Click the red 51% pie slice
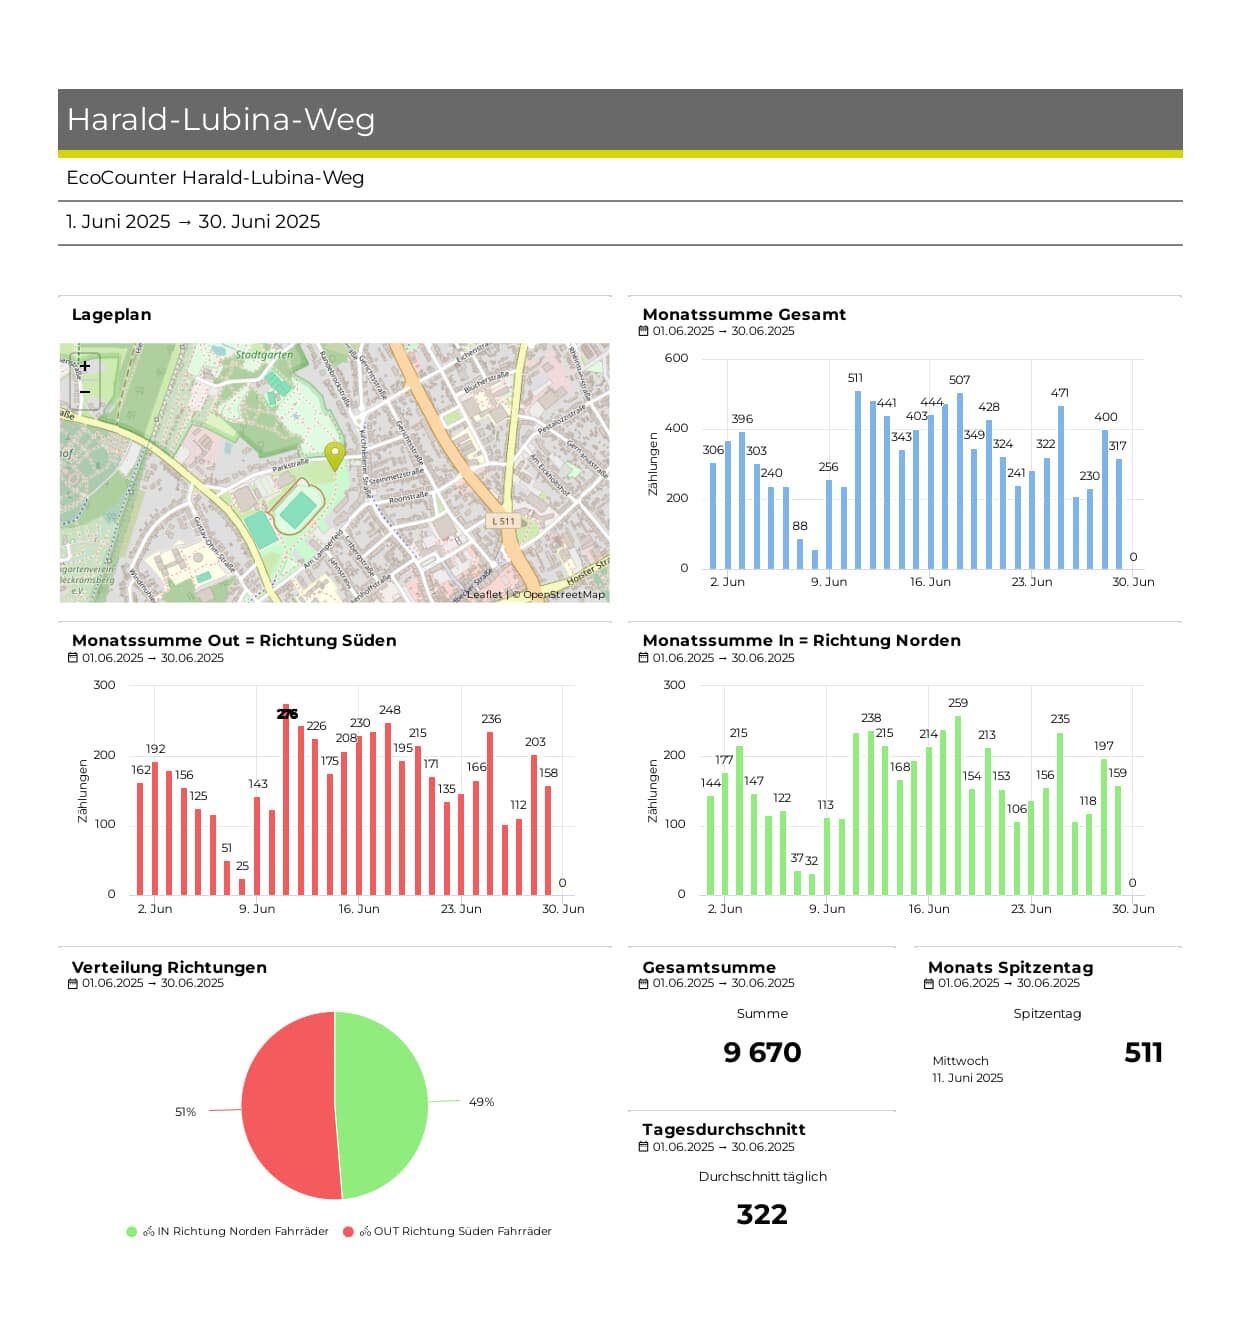1239x1318 pixels. pyautogui.click(x=285, y=1110)
